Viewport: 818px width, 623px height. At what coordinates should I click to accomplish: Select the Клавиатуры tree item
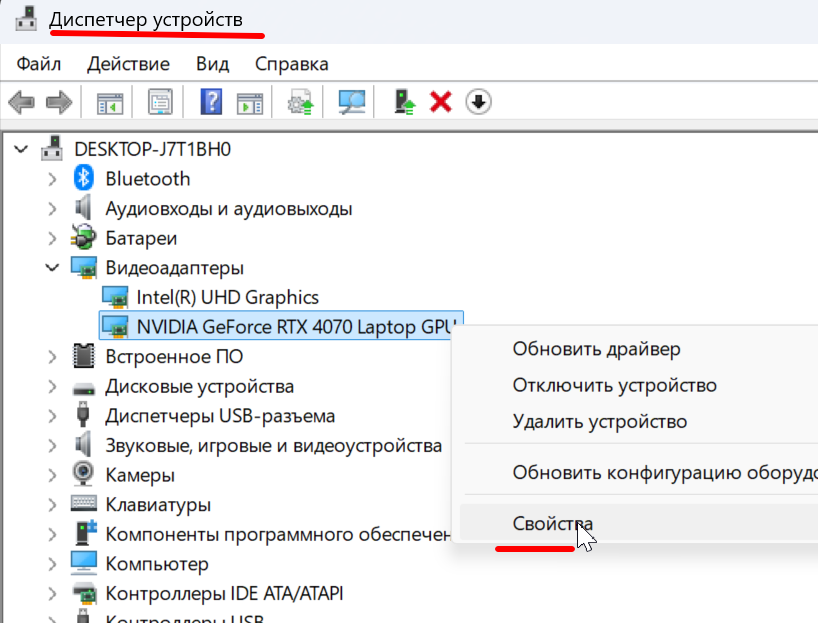[157, 505]
